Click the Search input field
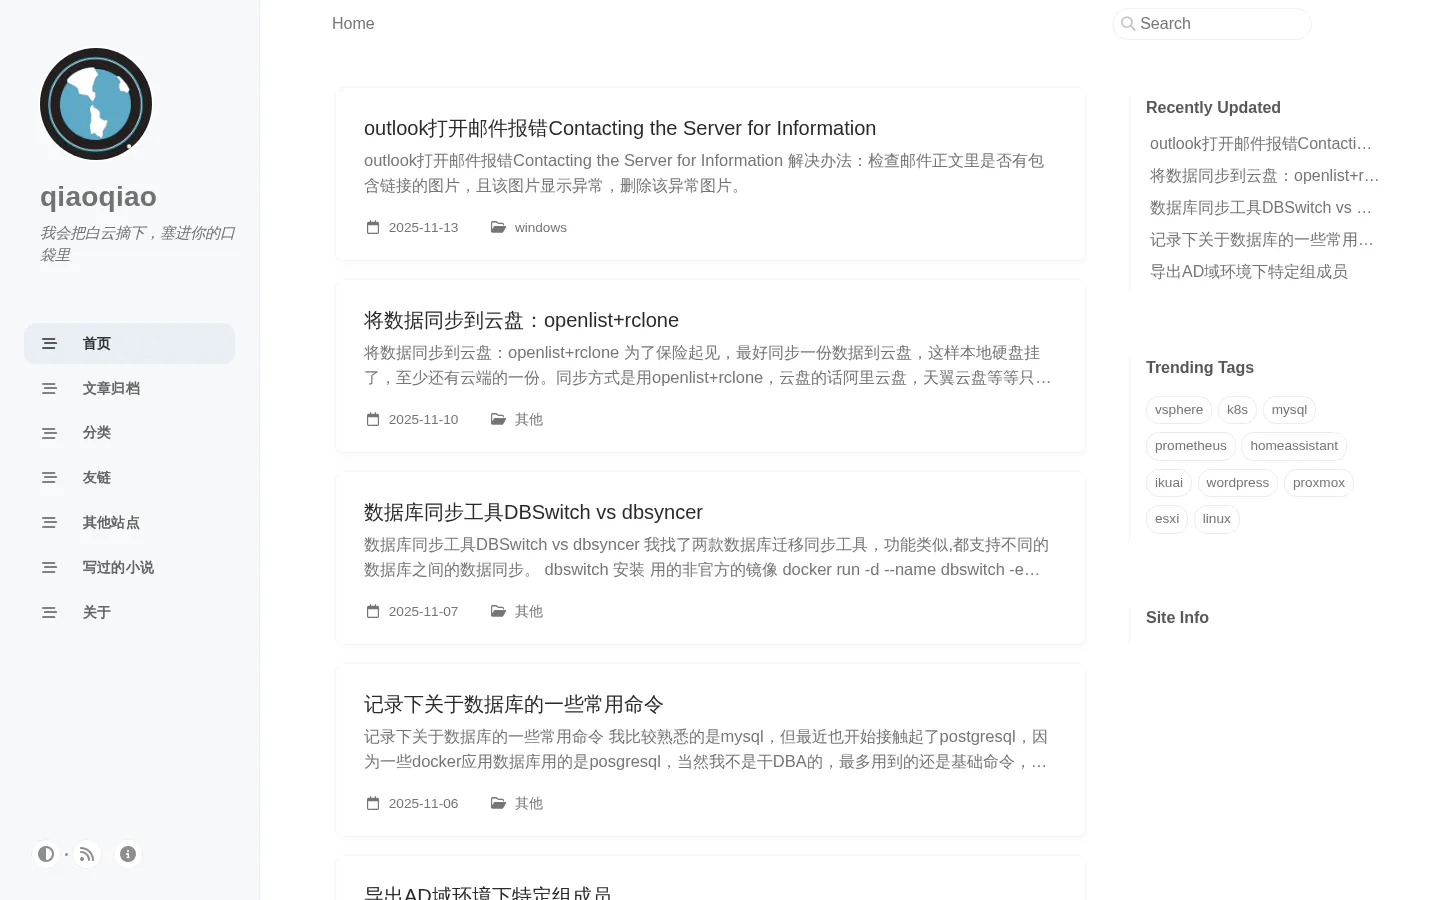This screenshot has height=900, width=1440. pos(1212,24)
